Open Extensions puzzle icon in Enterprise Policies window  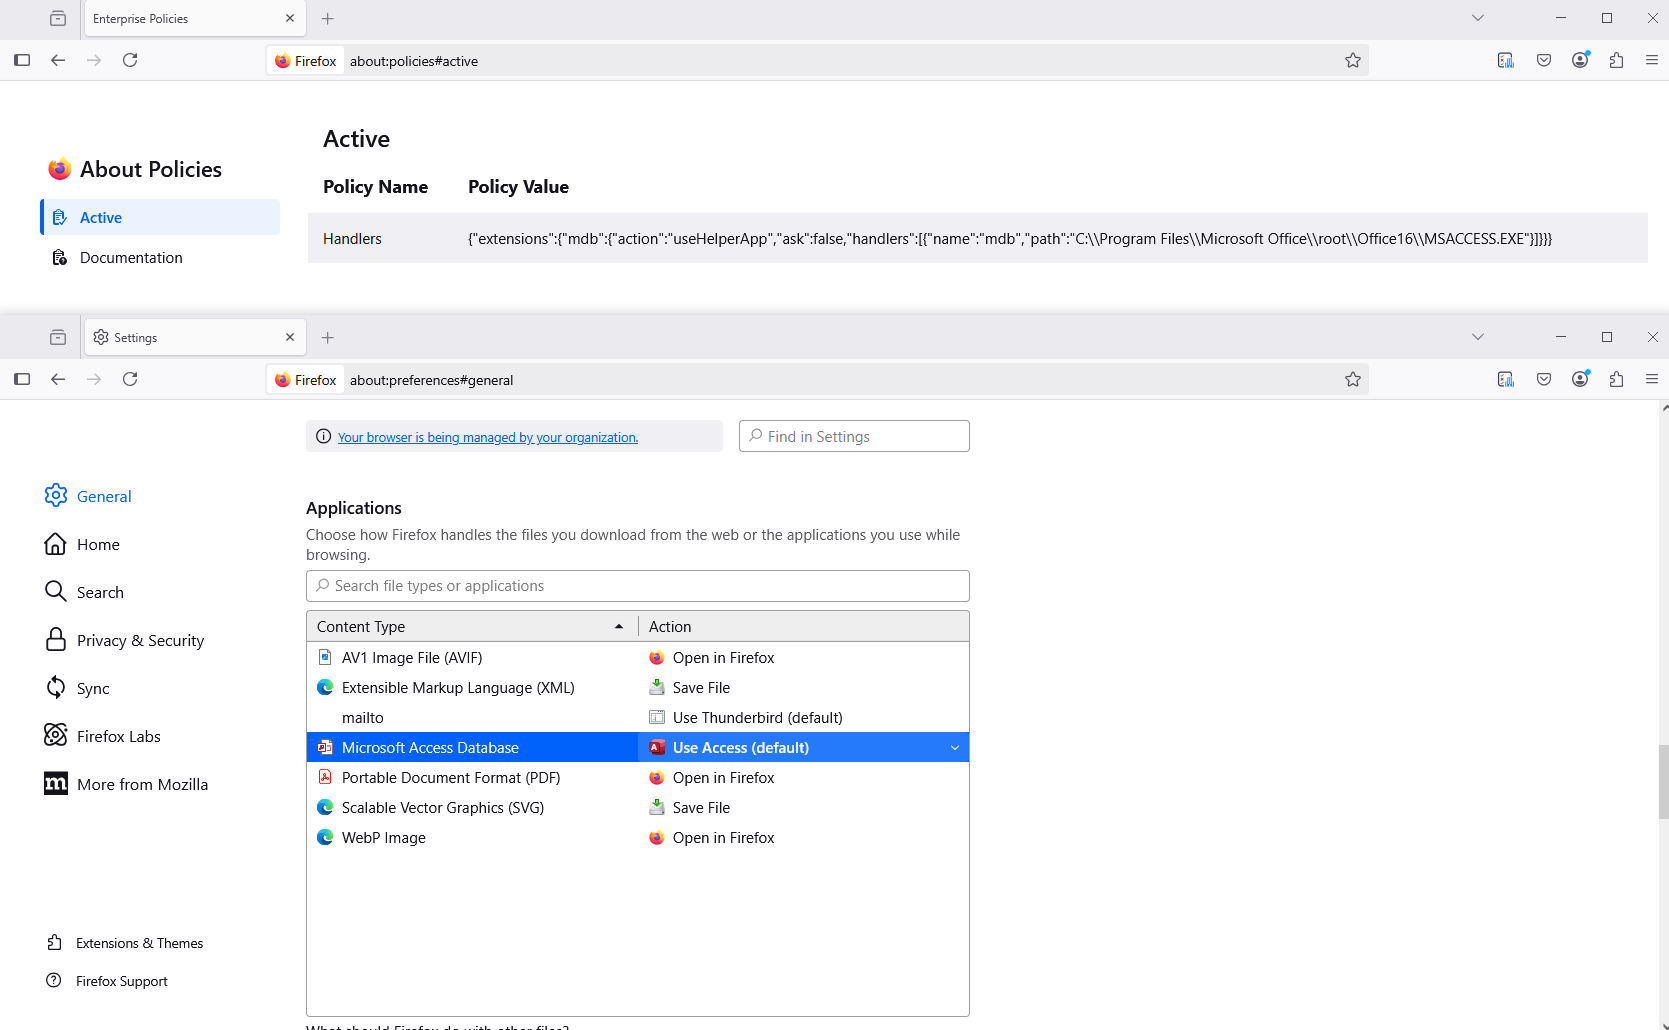tap(1616, 60)
